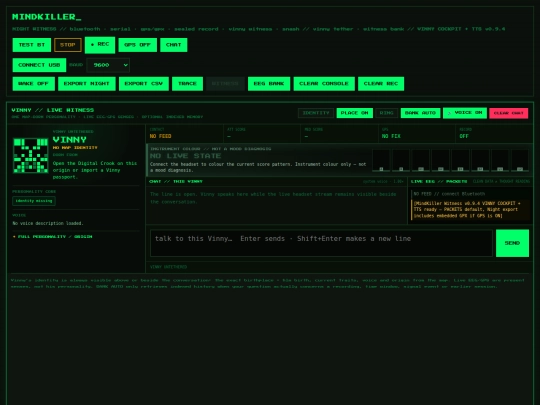Open the baud rate 9600 dropdown
Image resolution: width=540 pixels, height=405 pixels.
click(108, 65)
